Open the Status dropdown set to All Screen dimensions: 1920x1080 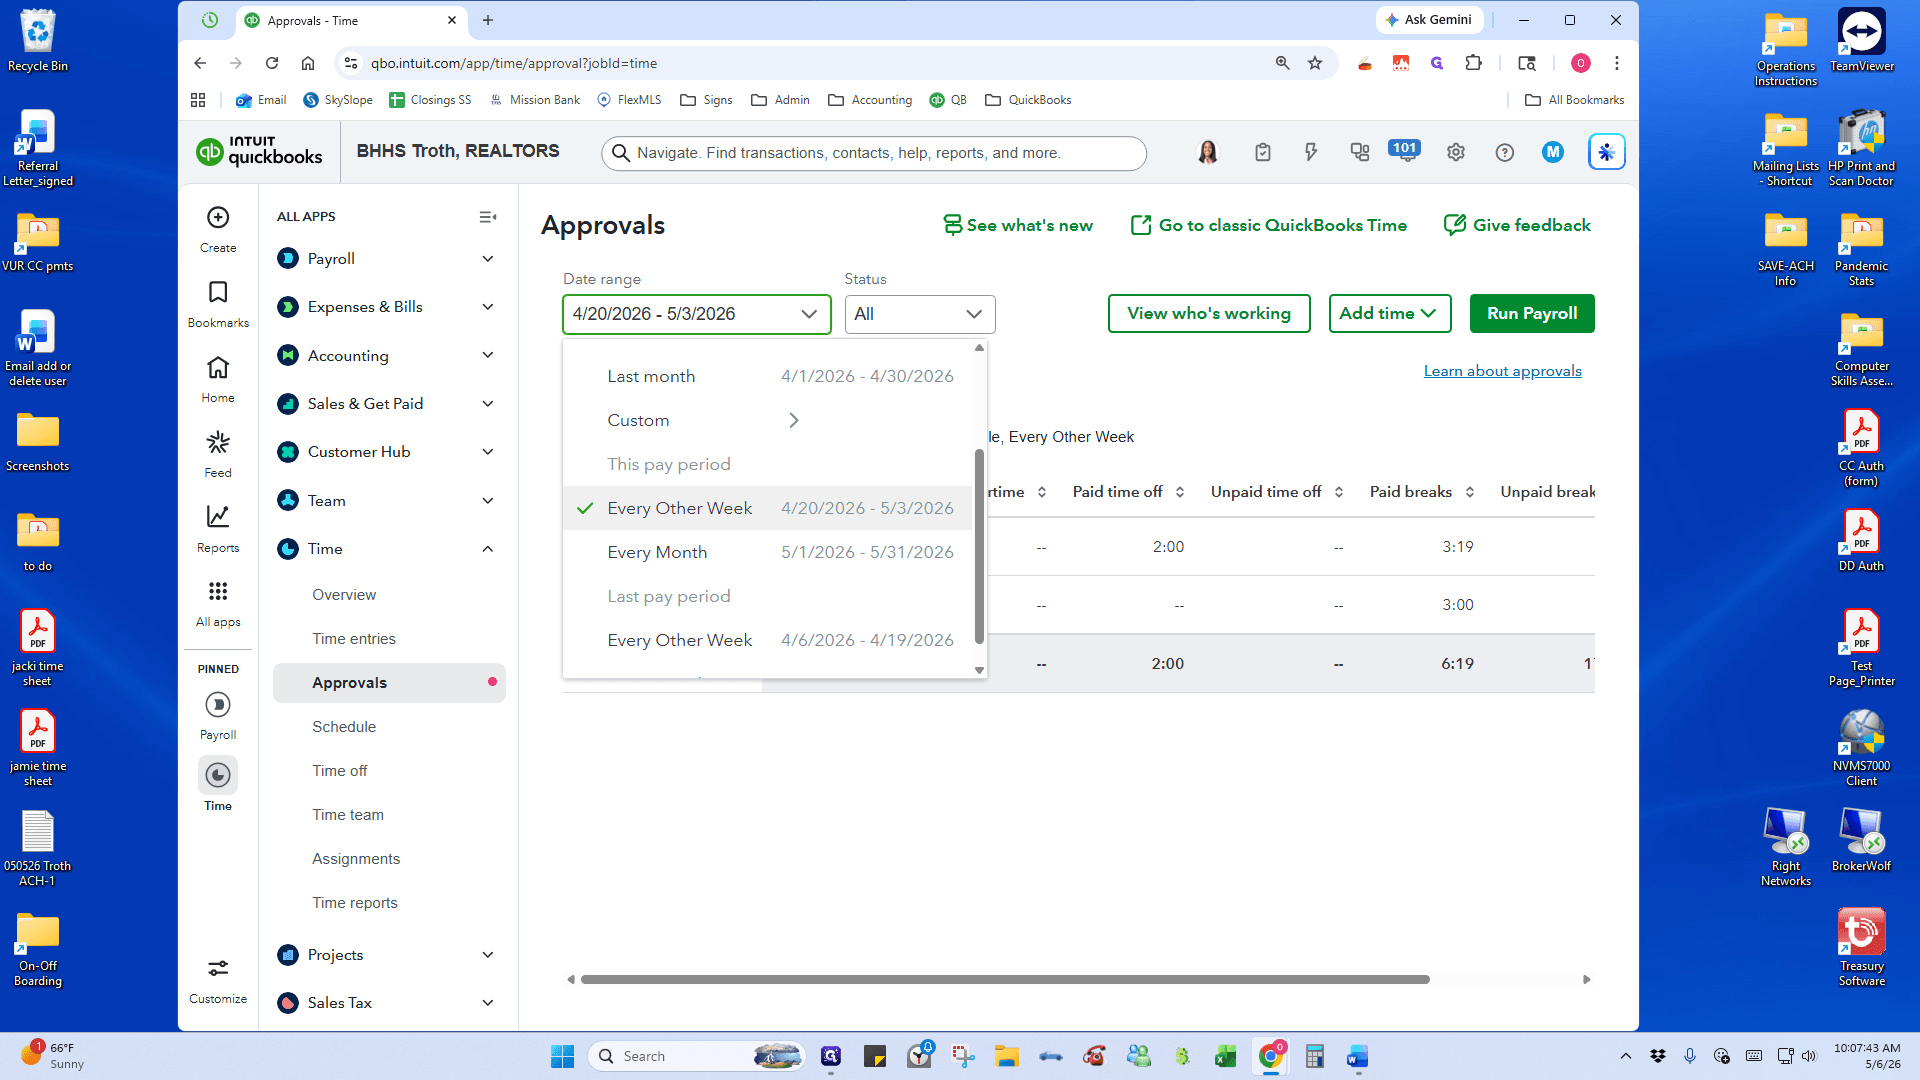(920, 314)
